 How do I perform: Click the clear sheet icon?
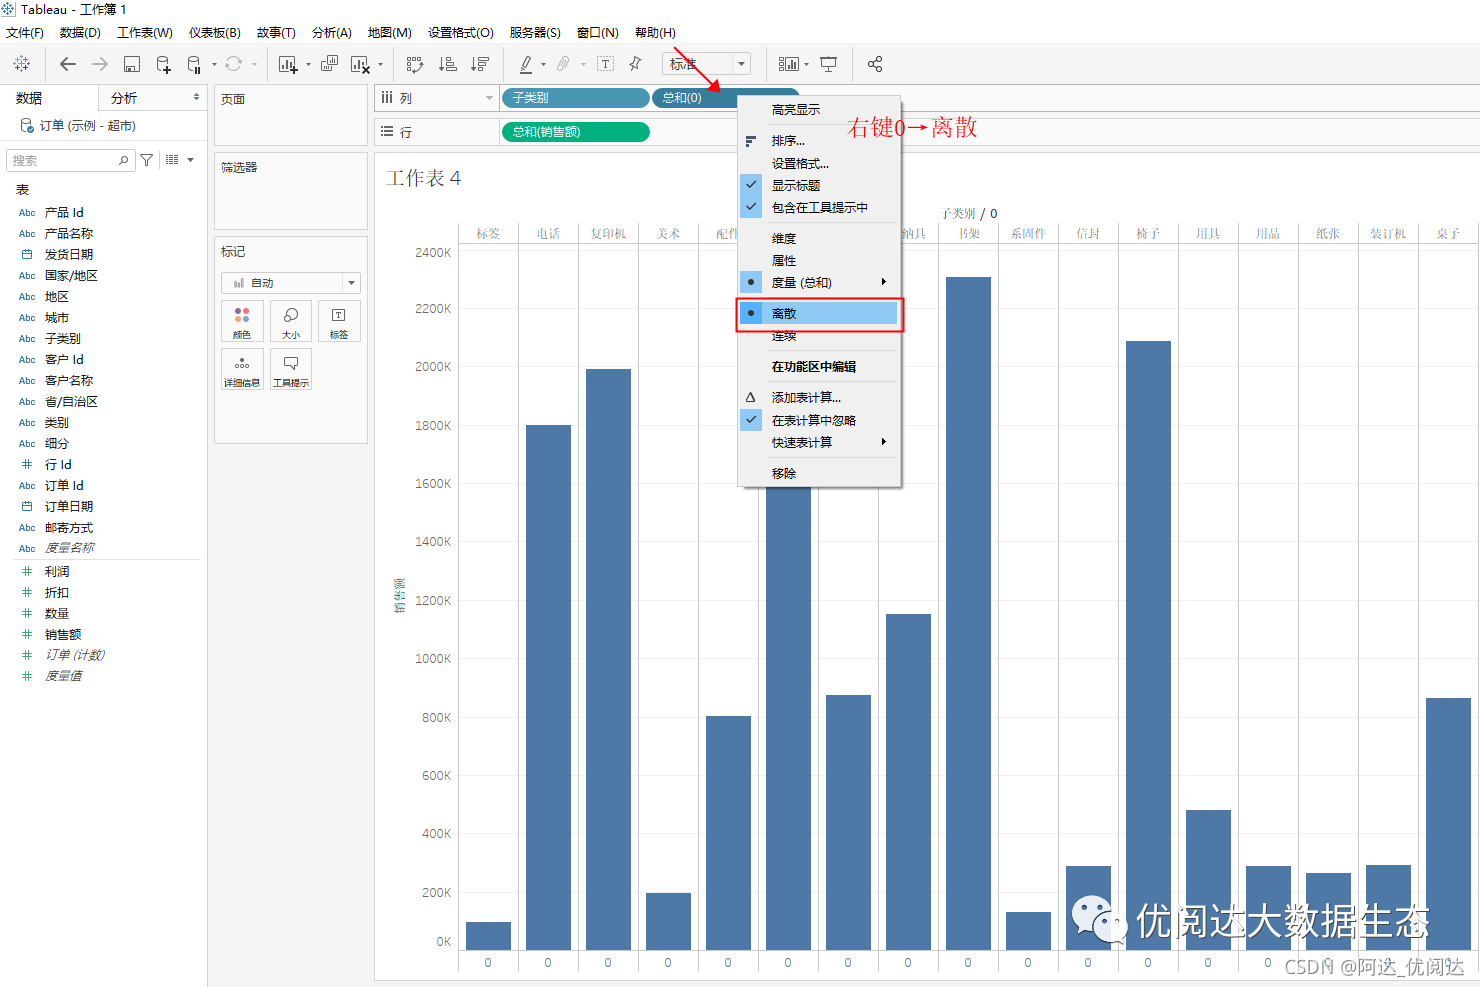tap(361, 64)
